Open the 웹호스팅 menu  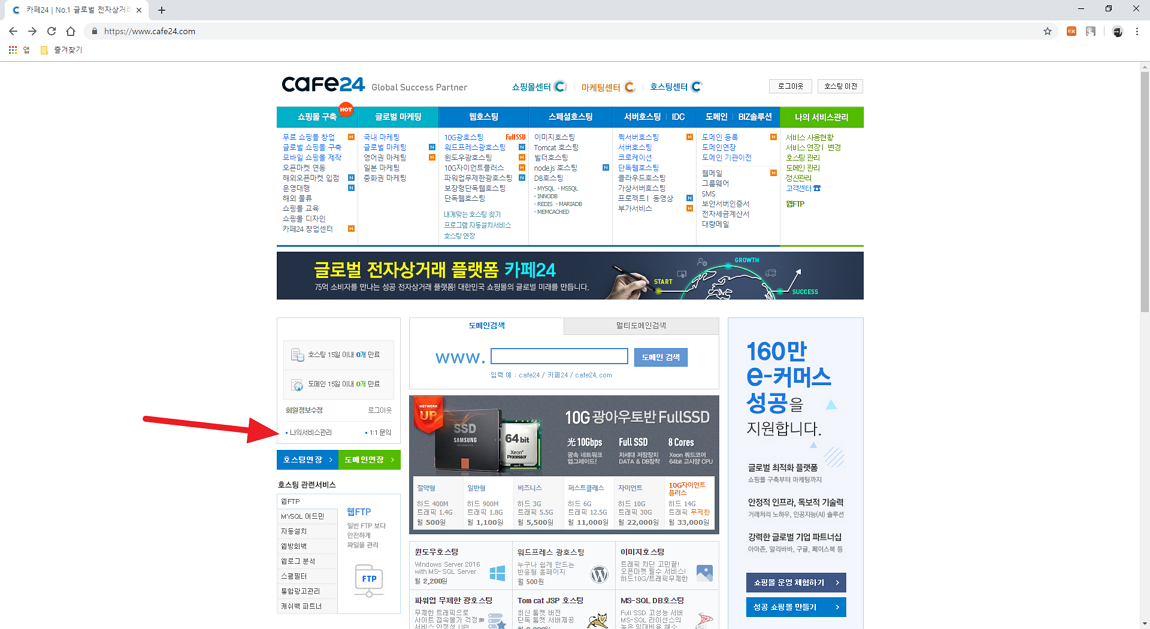[x=483, y=117]
